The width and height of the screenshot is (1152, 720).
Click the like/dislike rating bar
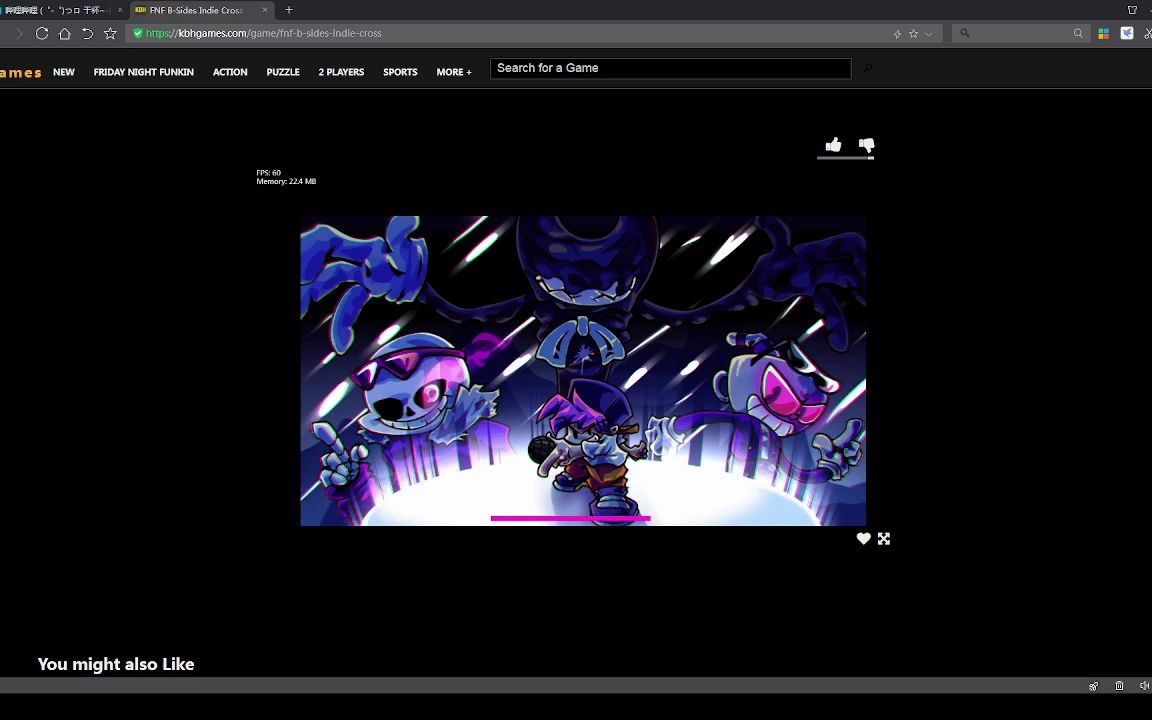tap(846, 157)
